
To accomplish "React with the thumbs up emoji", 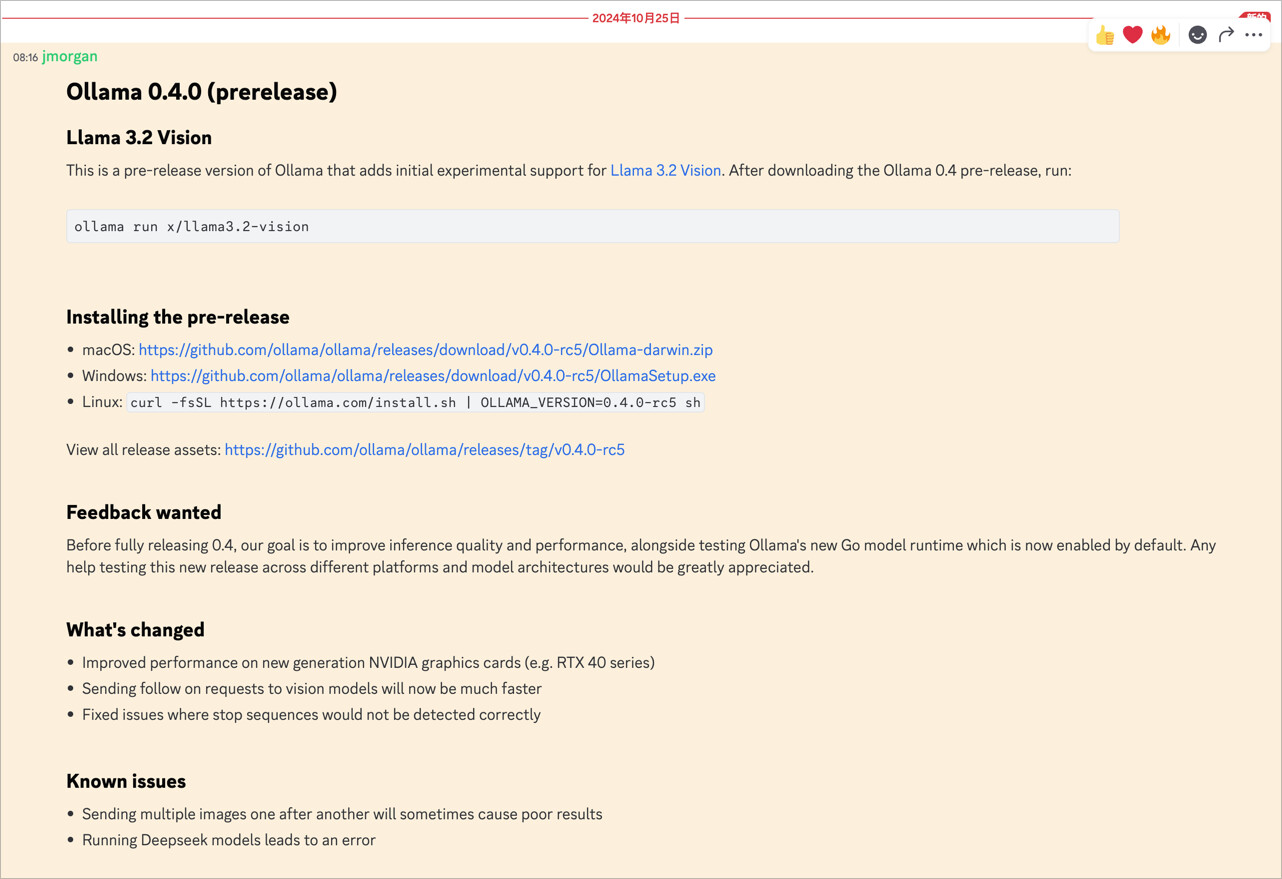I will pos(1105,35).
